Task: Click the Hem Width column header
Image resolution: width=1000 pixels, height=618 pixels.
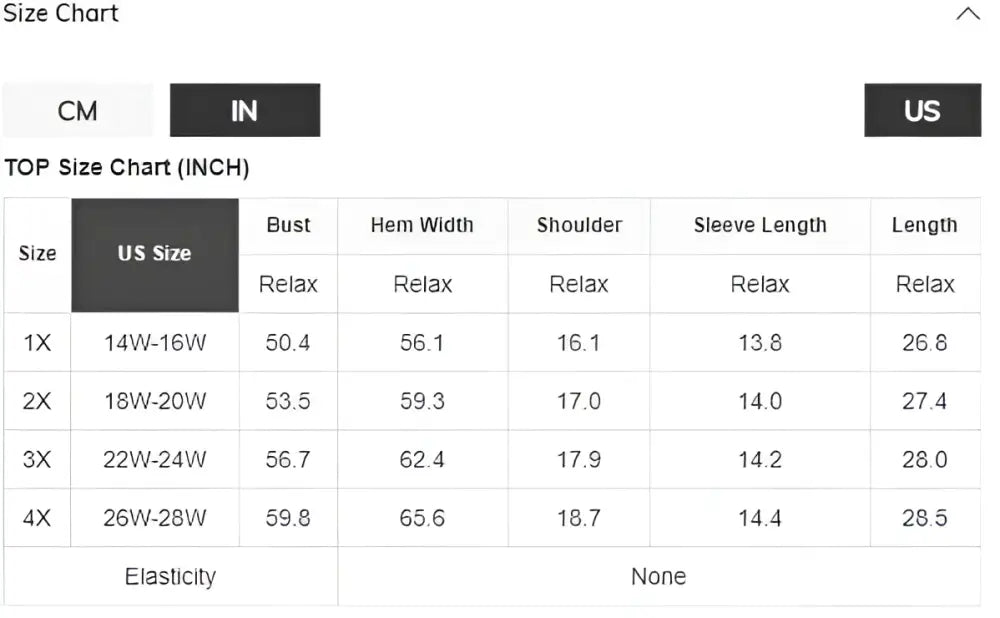Action: 422,226
